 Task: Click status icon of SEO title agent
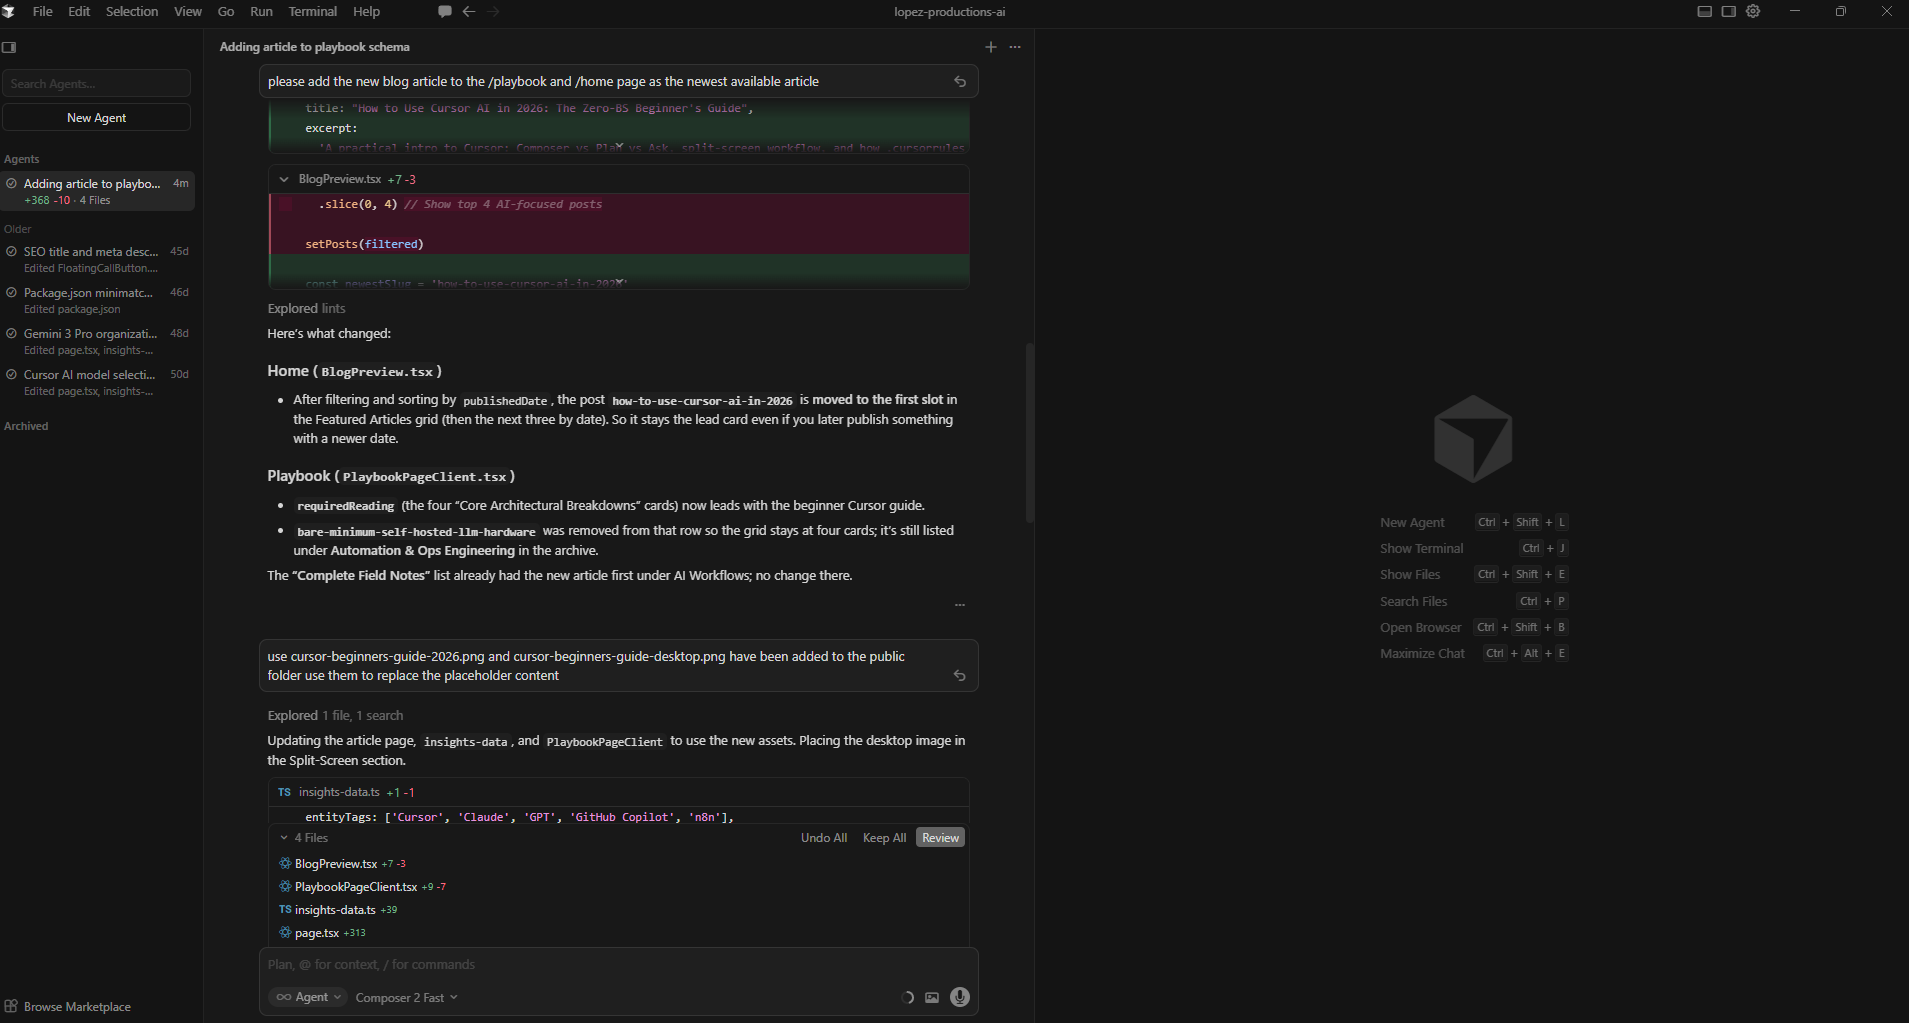pyautogui.click(x=11, y=252)
